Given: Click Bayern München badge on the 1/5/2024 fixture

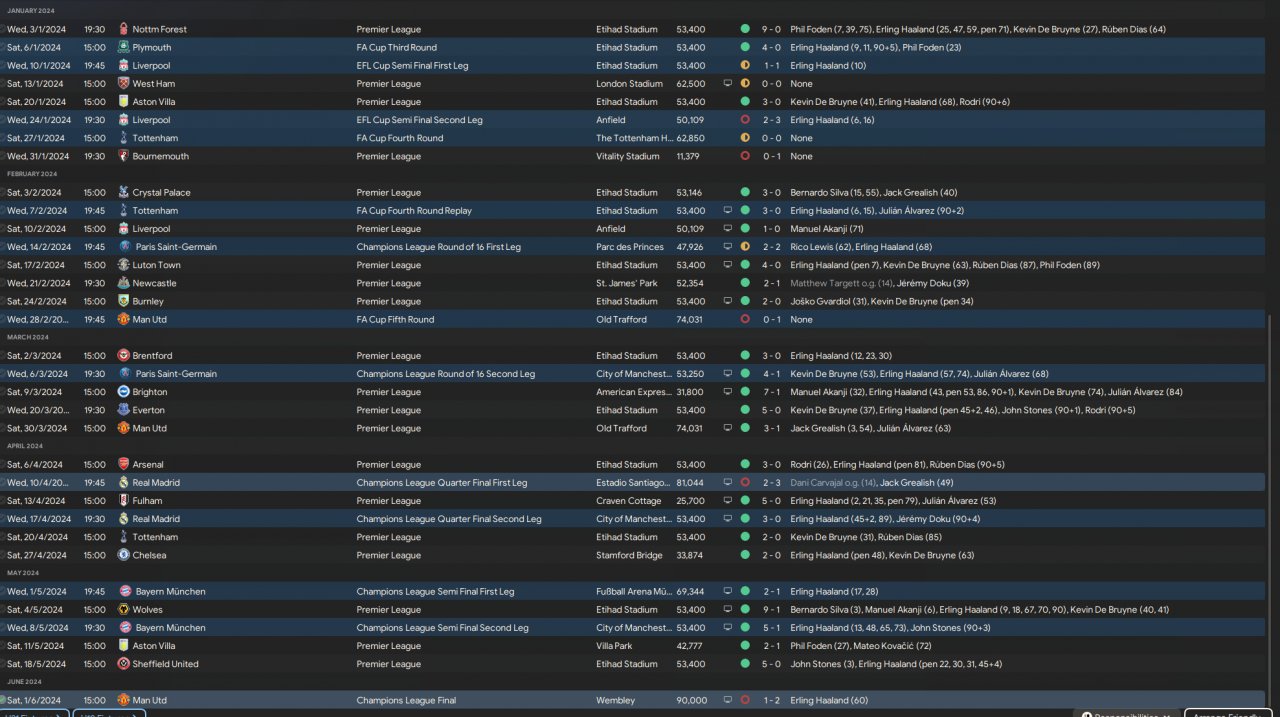Looking at the screenshot, I should [124, 592].
